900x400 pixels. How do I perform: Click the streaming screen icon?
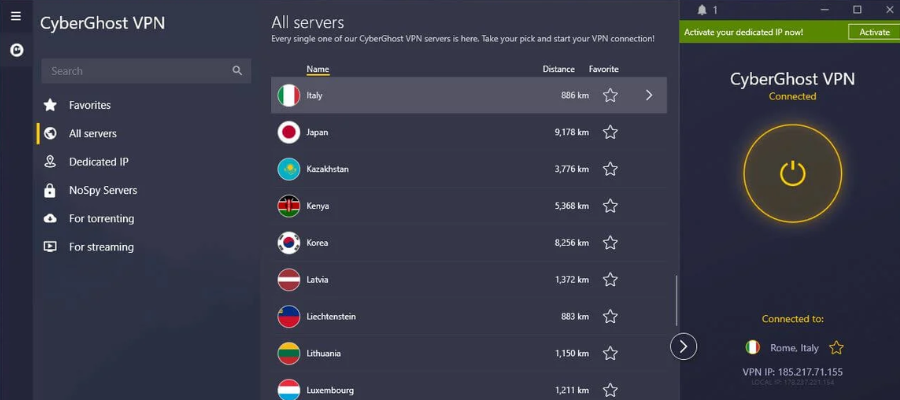coord(51,247)
